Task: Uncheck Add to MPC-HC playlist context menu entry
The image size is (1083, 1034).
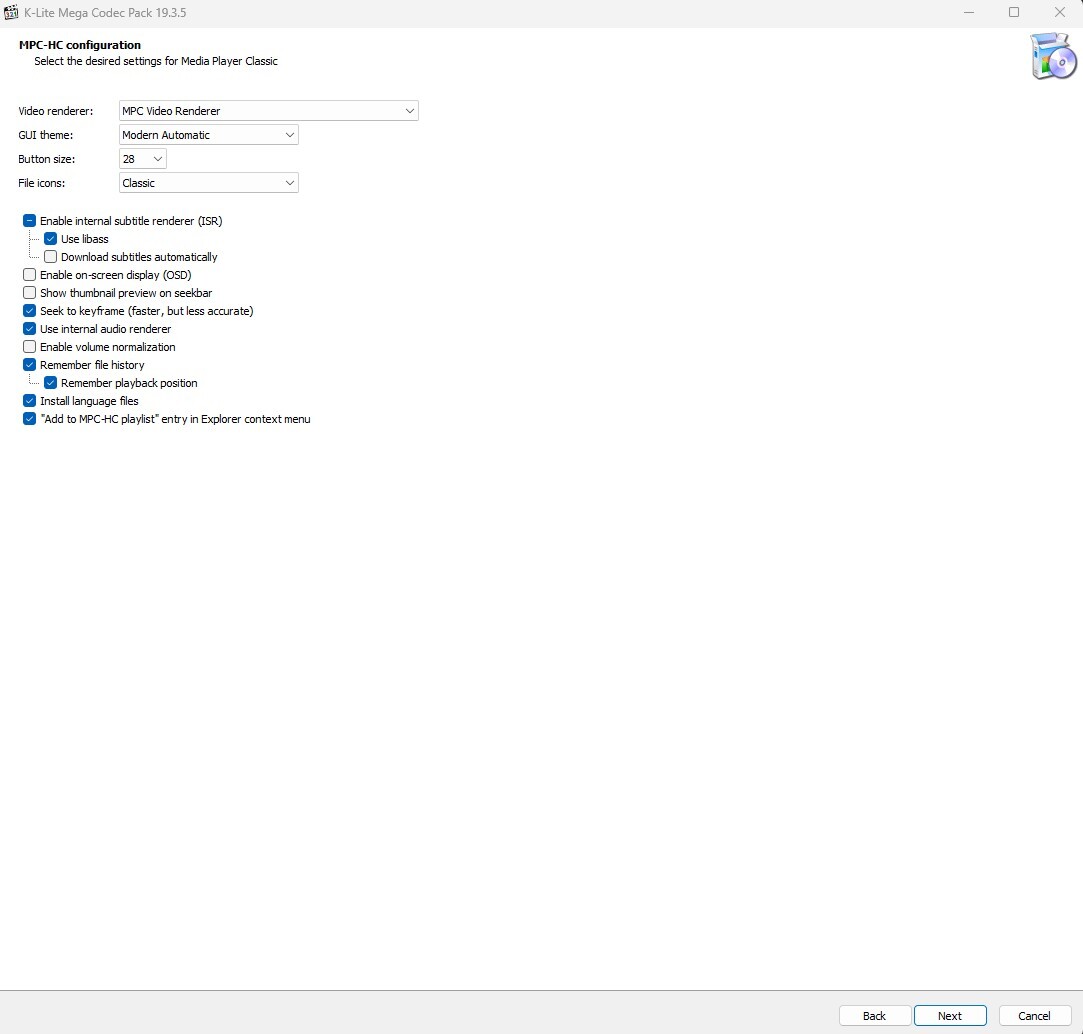Action: pos(30,419)
